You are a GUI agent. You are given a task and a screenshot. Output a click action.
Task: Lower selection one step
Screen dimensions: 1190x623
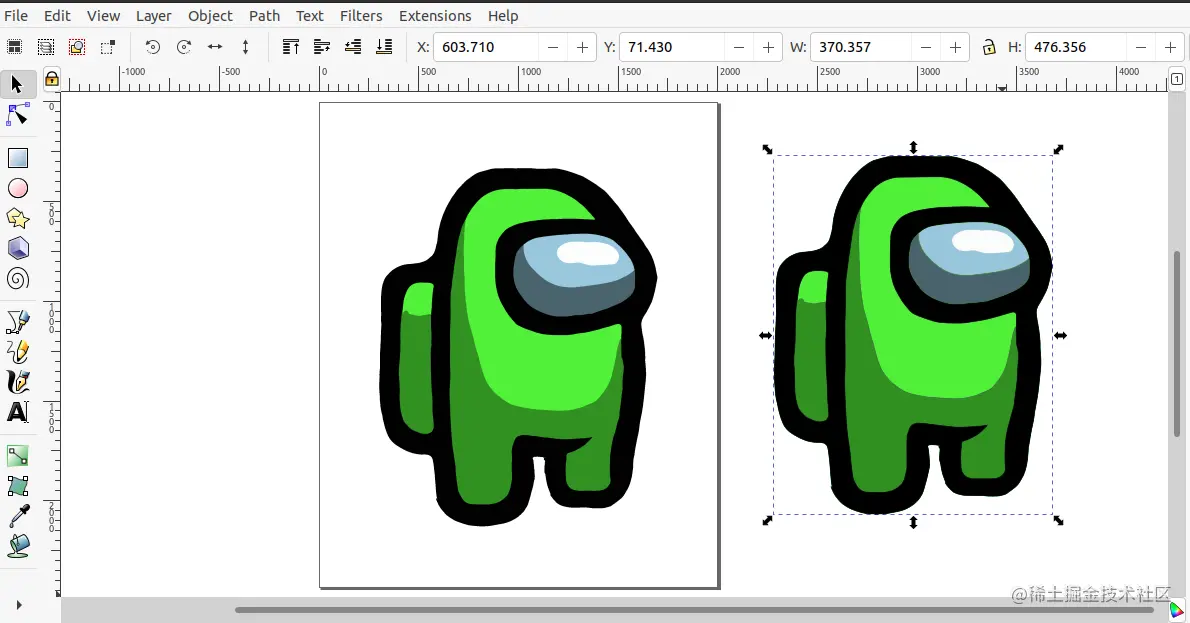353,47
